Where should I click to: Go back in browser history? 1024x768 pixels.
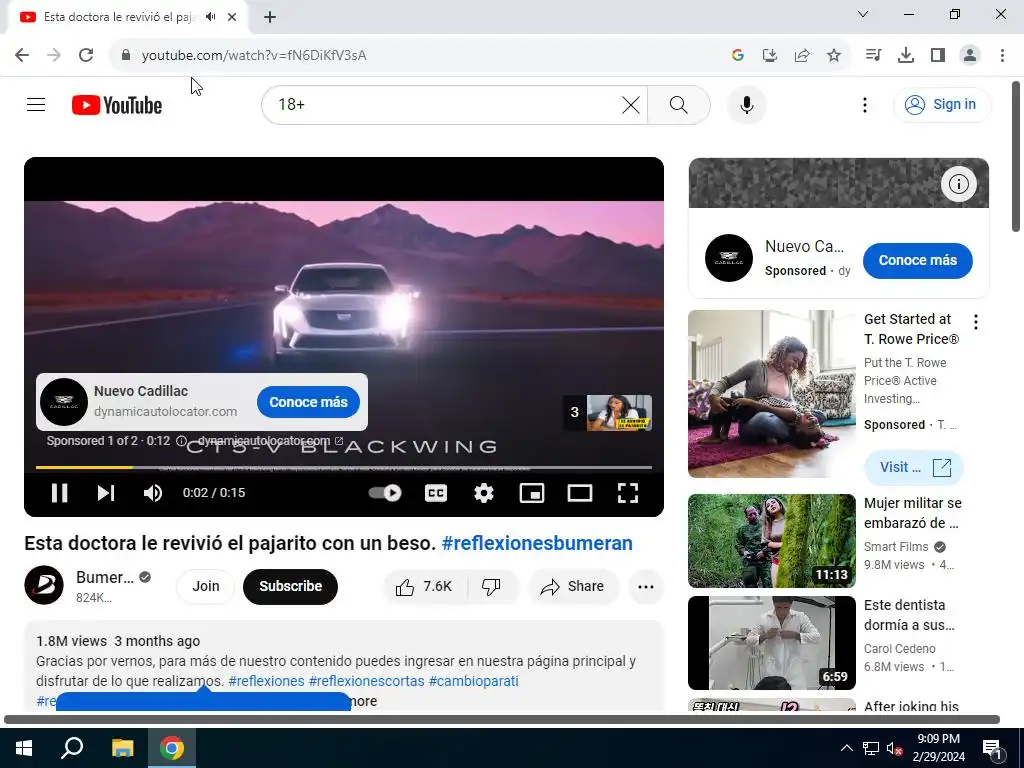22,55
